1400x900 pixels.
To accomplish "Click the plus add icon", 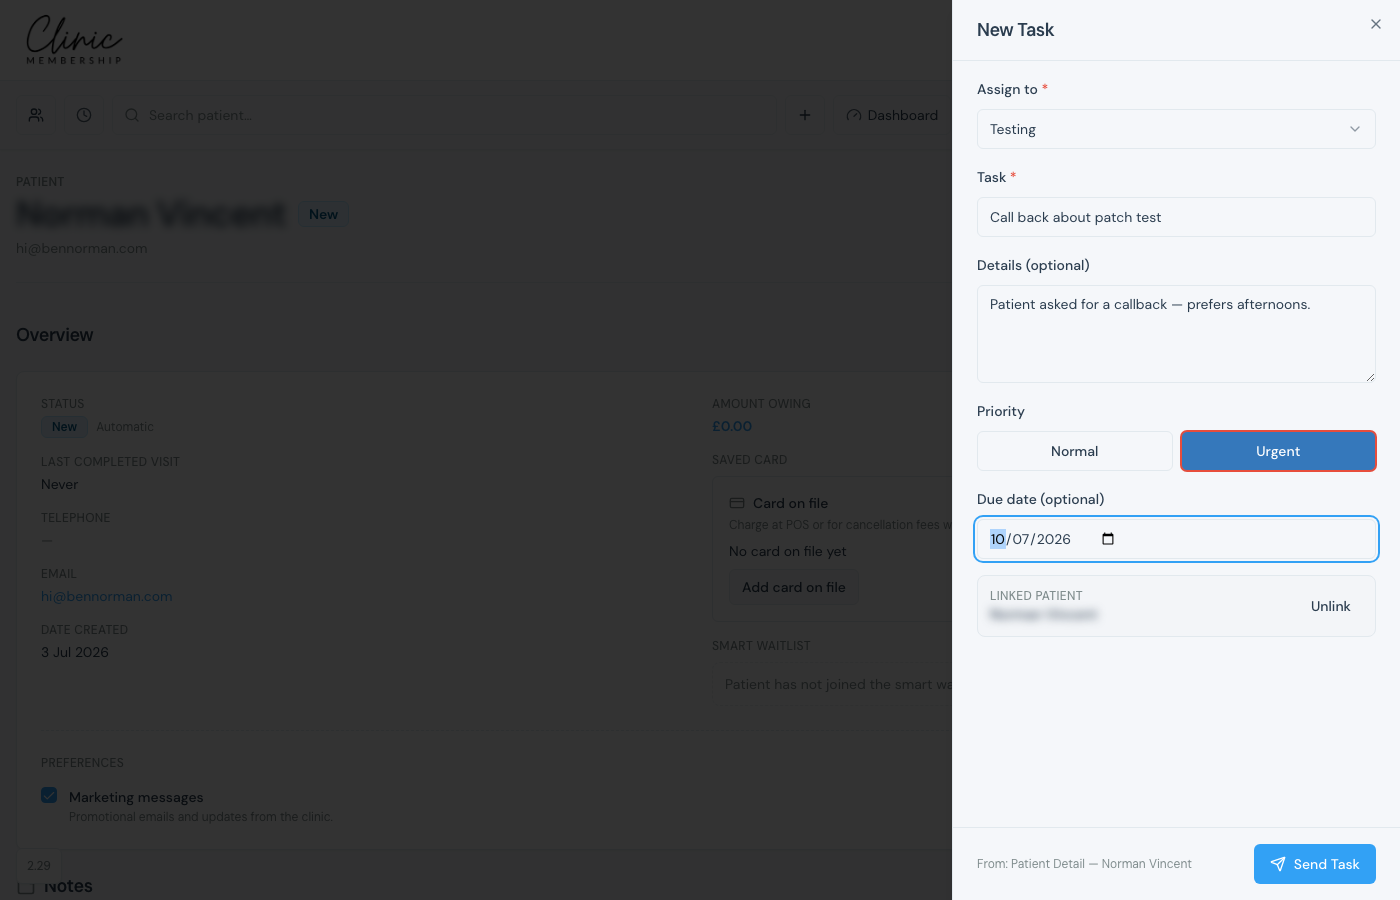I will tap(805, 115).
